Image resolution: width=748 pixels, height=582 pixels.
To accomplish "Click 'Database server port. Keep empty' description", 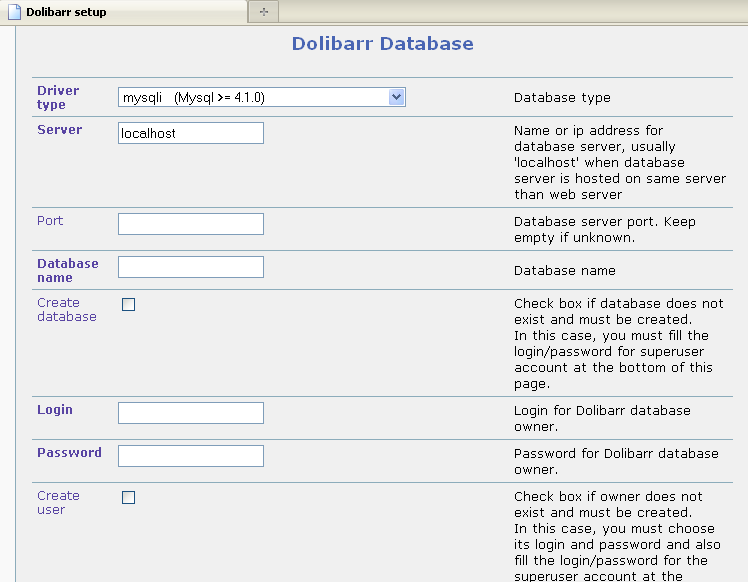I will [604, 229].
